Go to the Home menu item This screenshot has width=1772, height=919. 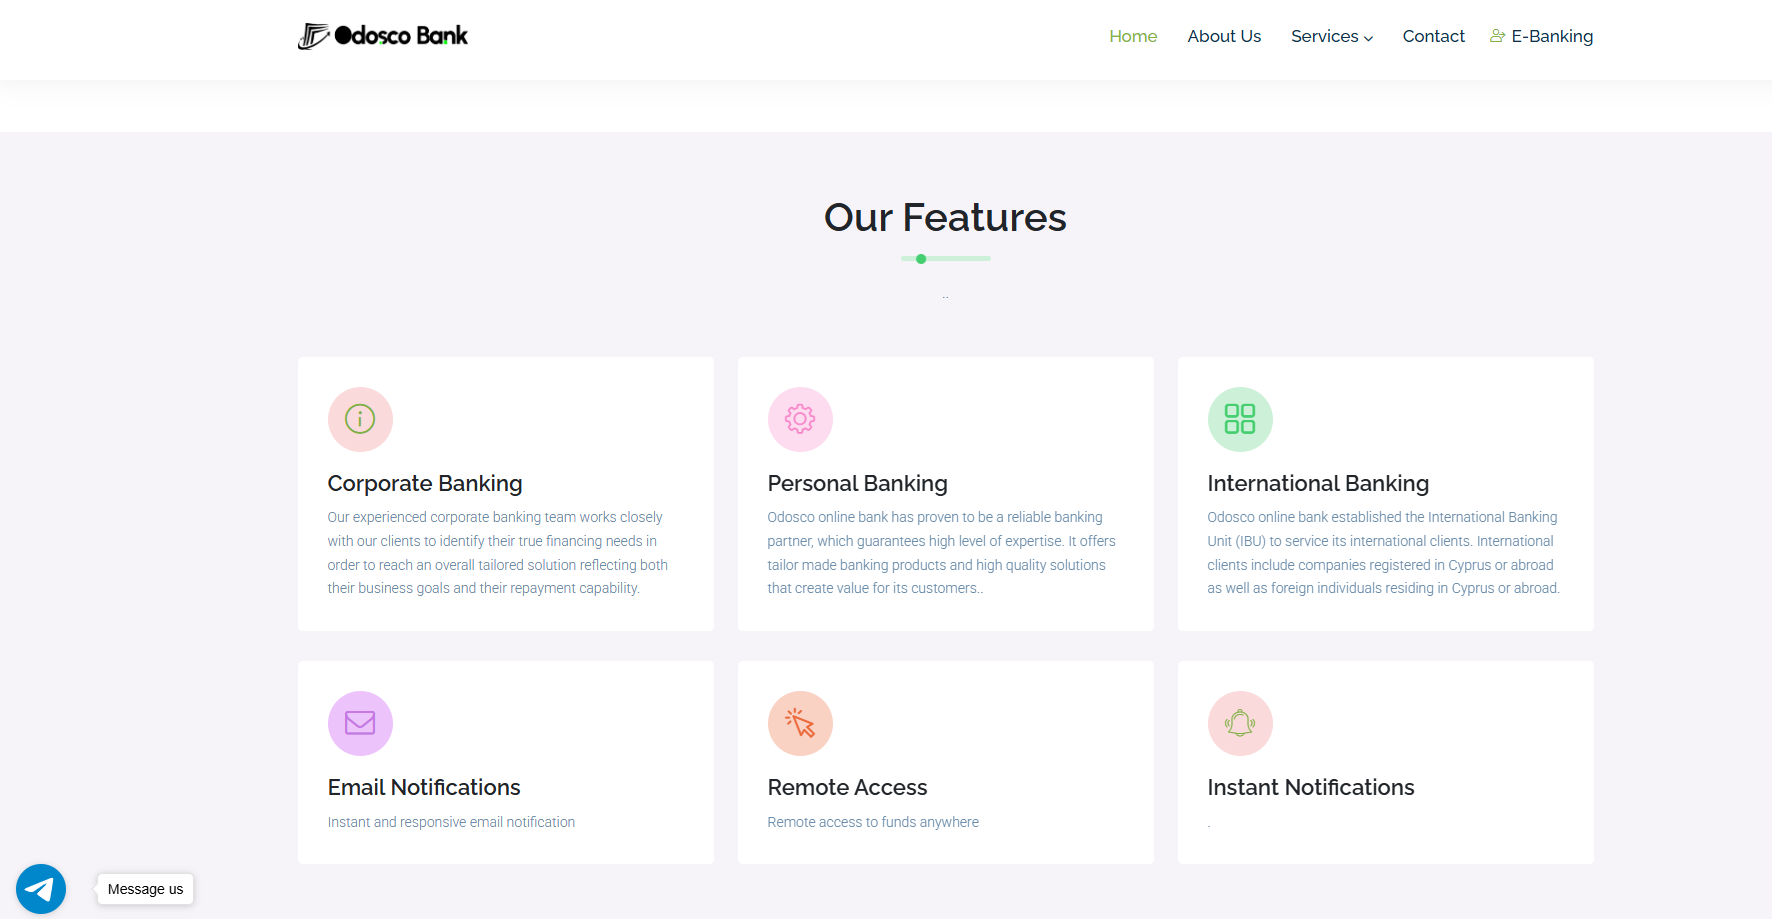pos(1133,36)
